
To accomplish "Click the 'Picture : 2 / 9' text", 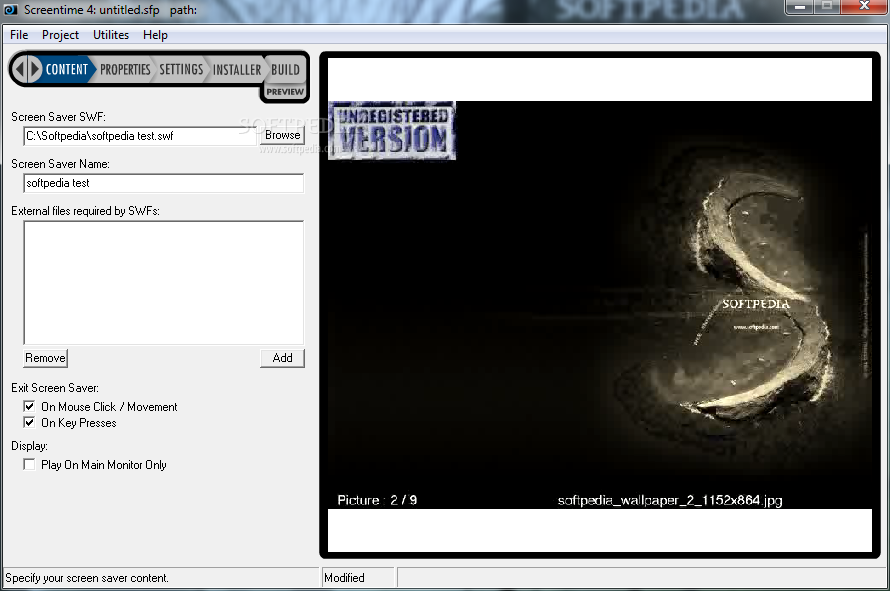I will [377, 500].
